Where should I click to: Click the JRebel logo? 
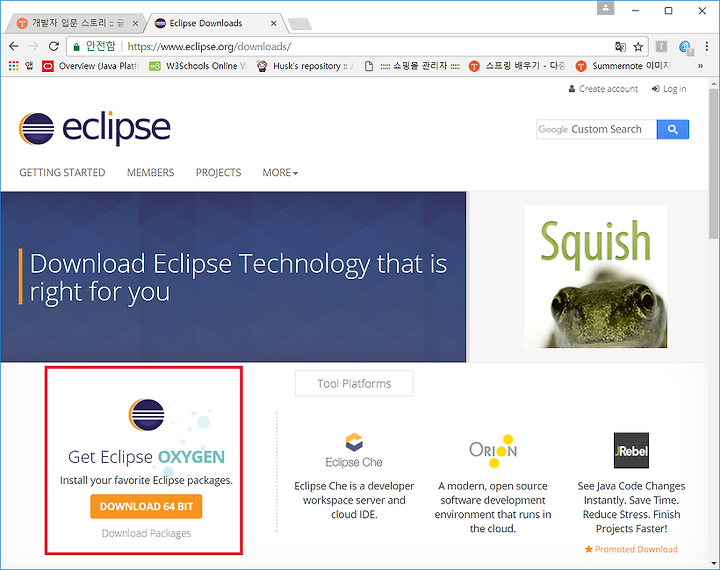tap(631, 450)
